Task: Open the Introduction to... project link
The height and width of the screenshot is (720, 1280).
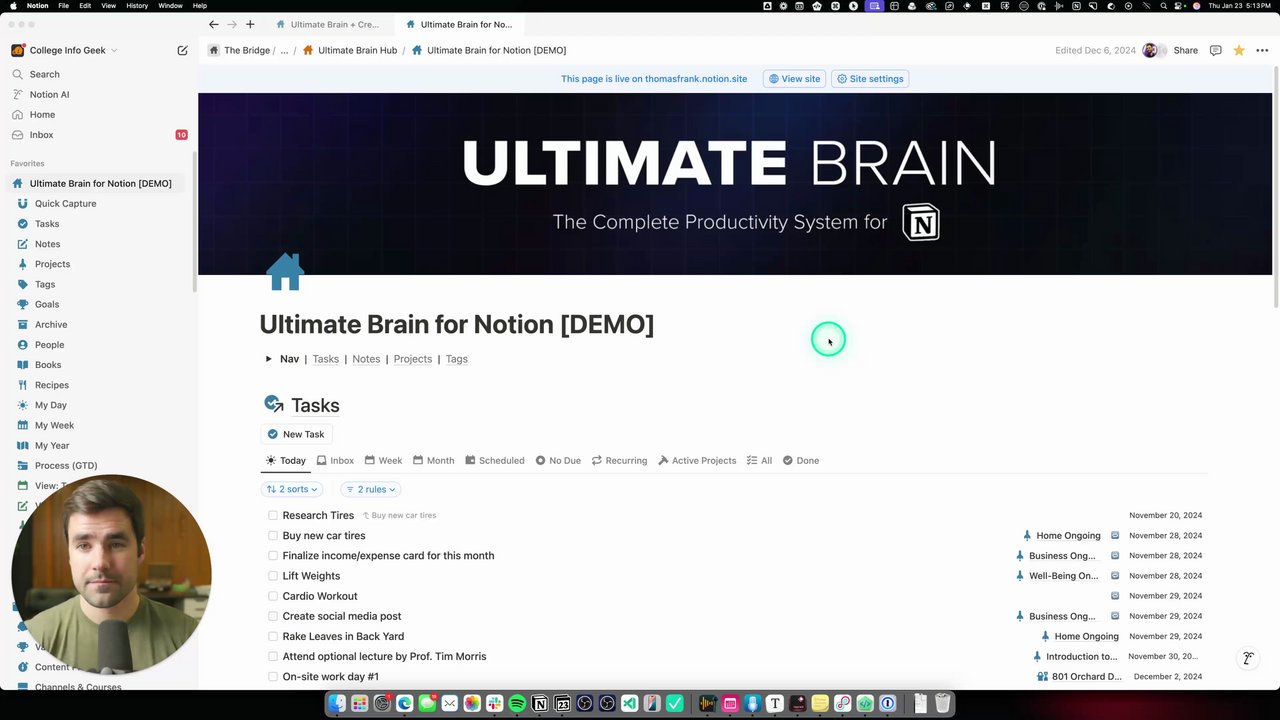Action: pyautogui.click(x=1075, y=656)
